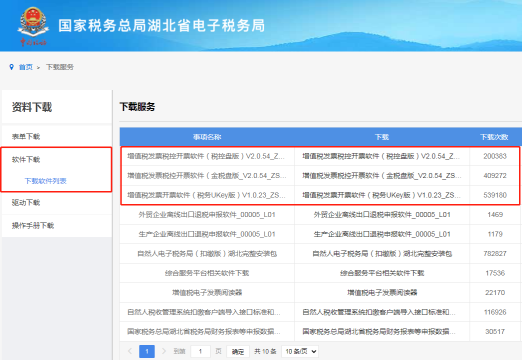Download 增值税发票开票软件(税务UKey版) V1.0.23 link

(x=381, y=195)
